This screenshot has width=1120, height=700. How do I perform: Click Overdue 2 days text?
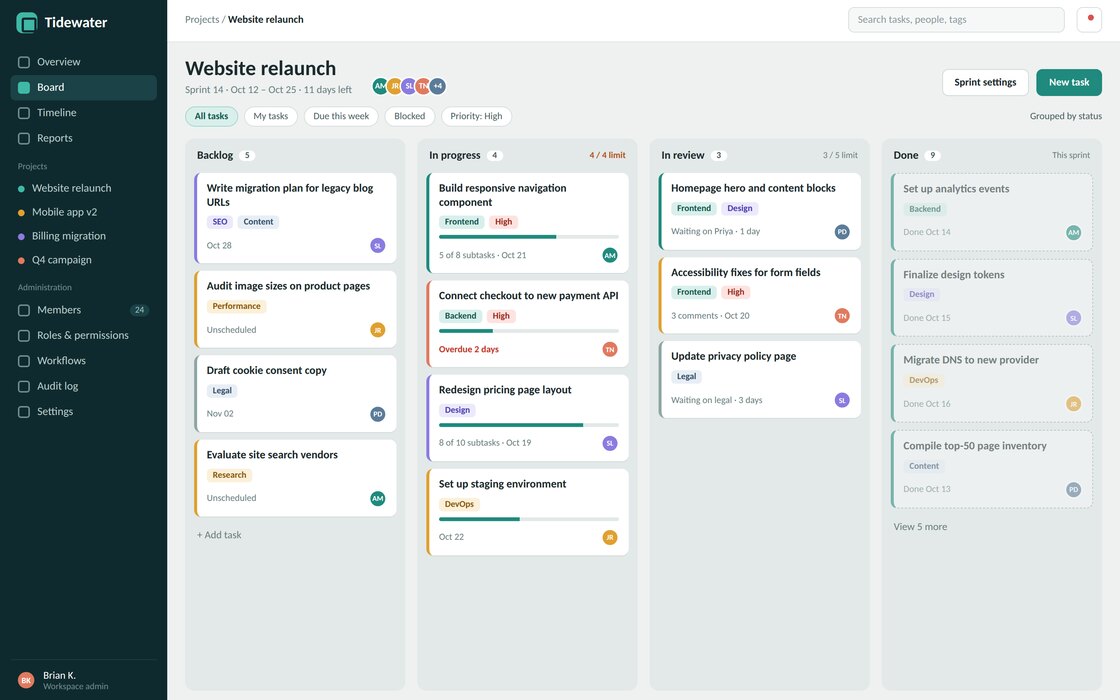[x=469, y=349]
